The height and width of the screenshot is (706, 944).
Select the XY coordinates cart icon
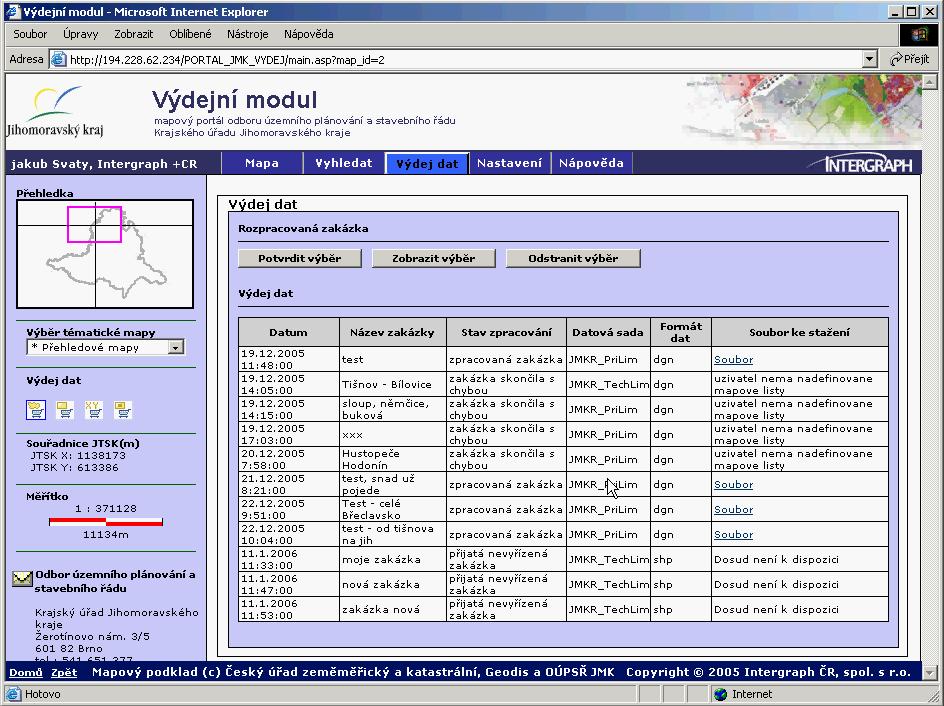(94, 410)
